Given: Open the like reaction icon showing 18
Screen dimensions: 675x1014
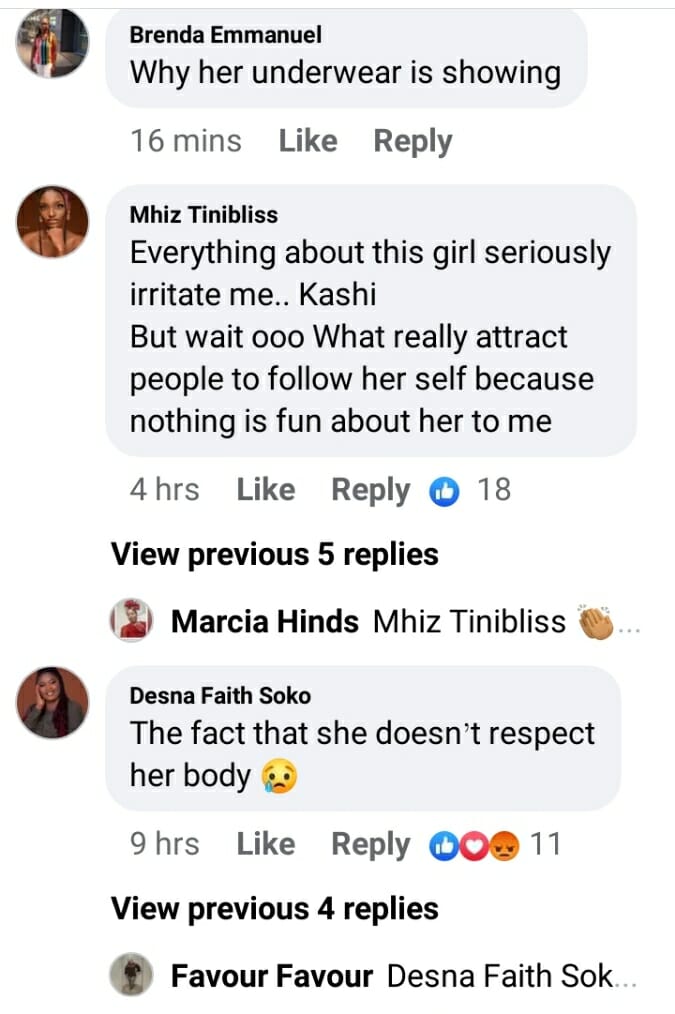Looking at the screenshot, I should tap(443, 490).
